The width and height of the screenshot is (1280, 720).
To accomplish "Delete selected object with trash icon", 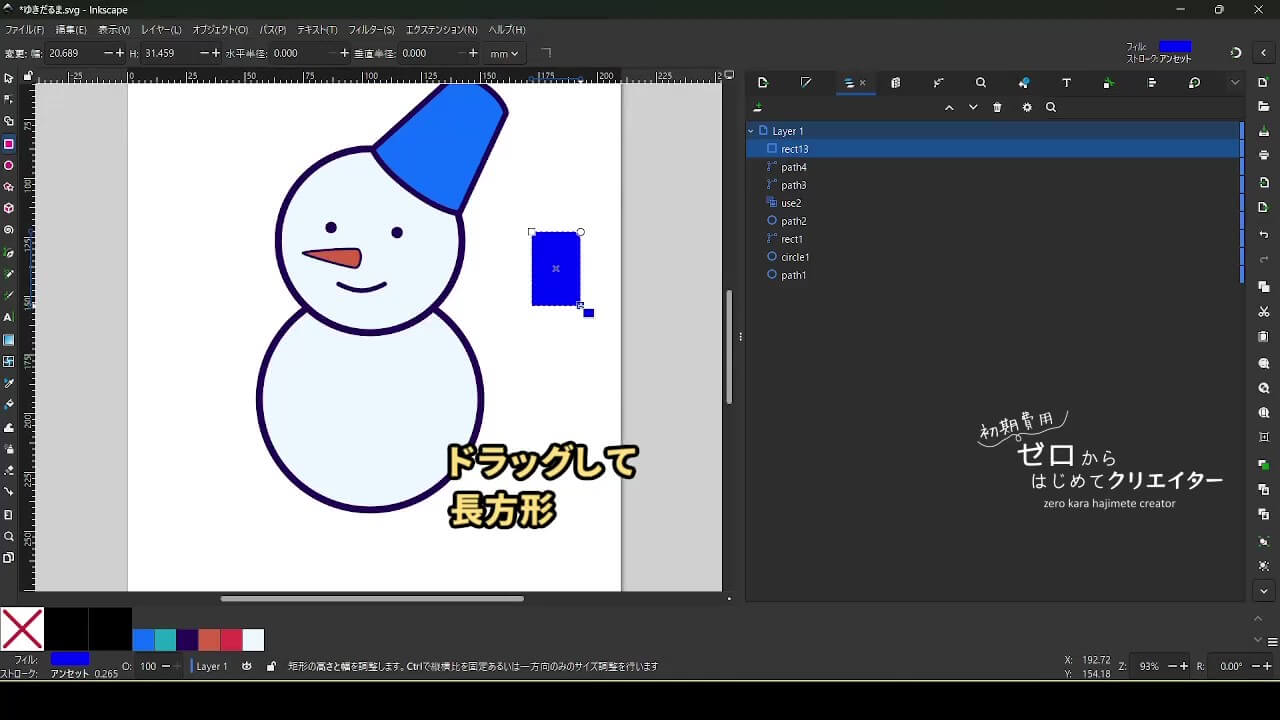I will pyautogui.click(x=997, y=108).
